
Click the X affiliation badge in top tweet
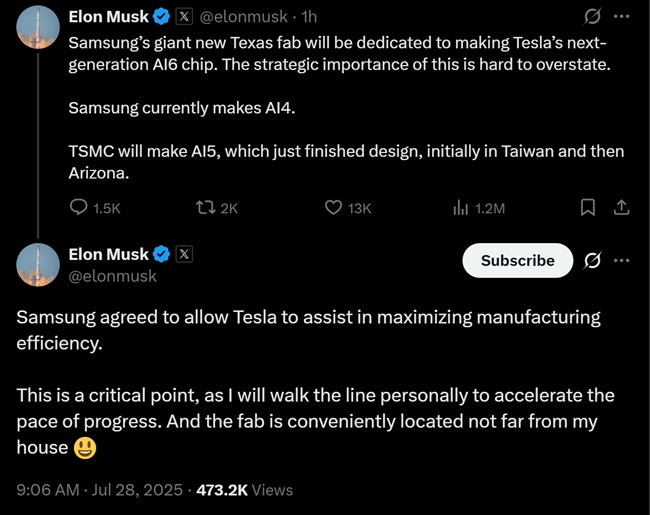pyautogui.click(x=184, y=17)
